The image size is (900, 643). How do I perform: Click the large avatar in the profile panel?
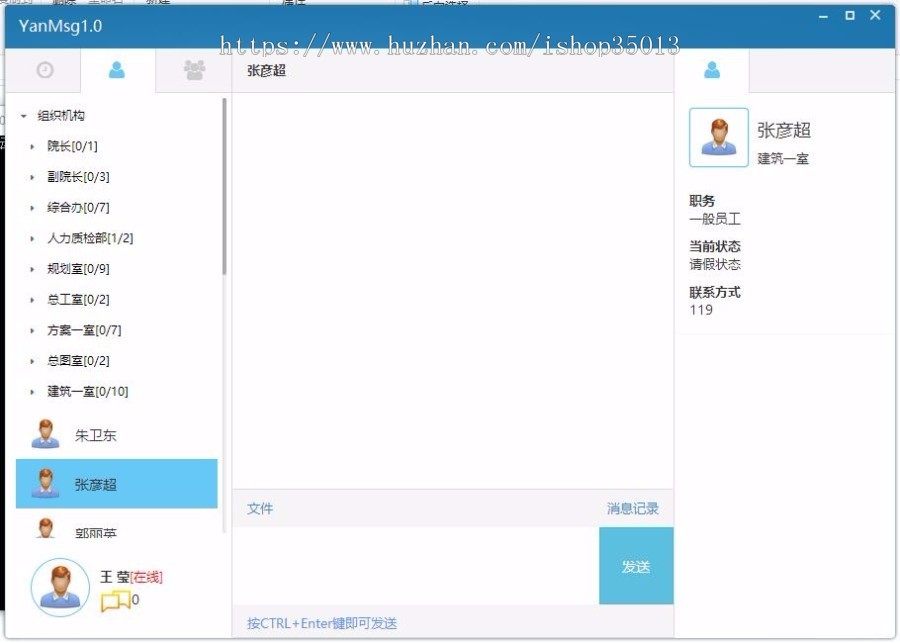718,137
